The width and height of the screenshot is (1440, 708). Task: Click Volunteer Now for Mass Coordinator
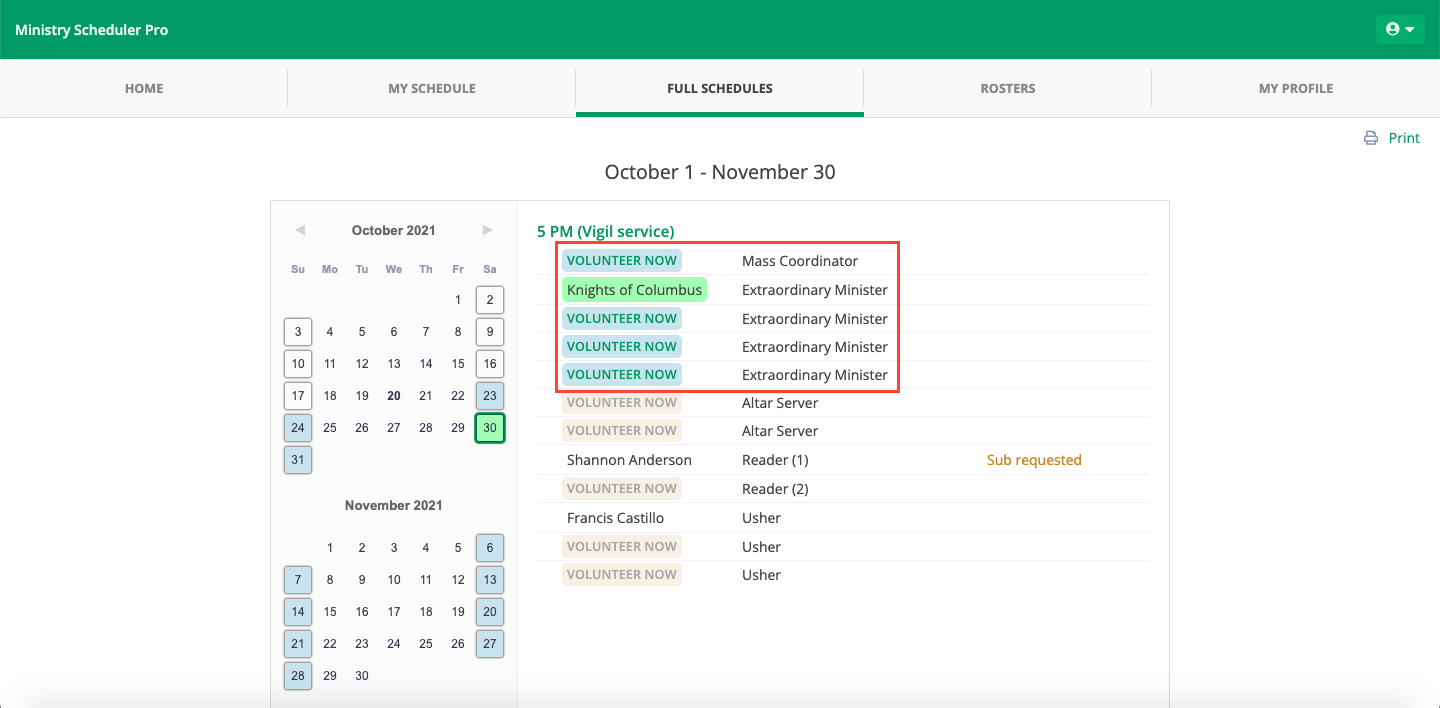(621, 261)
